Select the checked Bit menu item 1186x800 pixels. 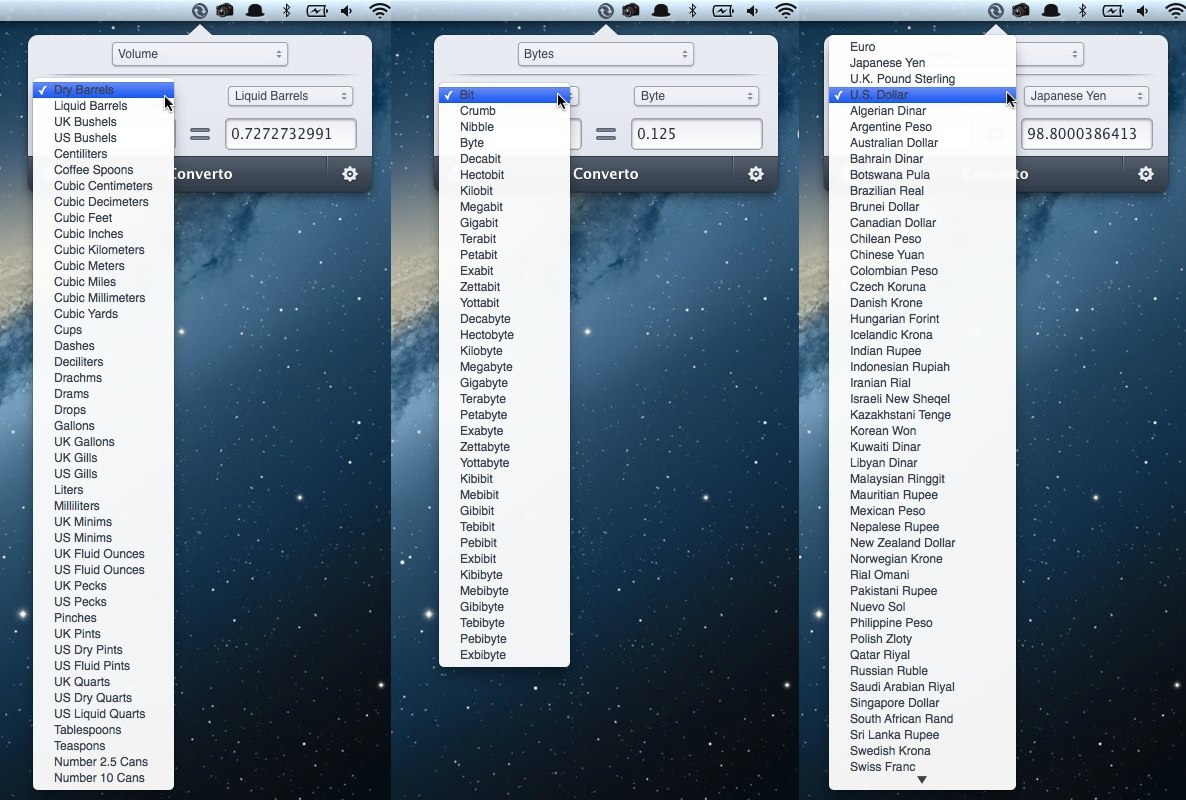pos(504,95)
